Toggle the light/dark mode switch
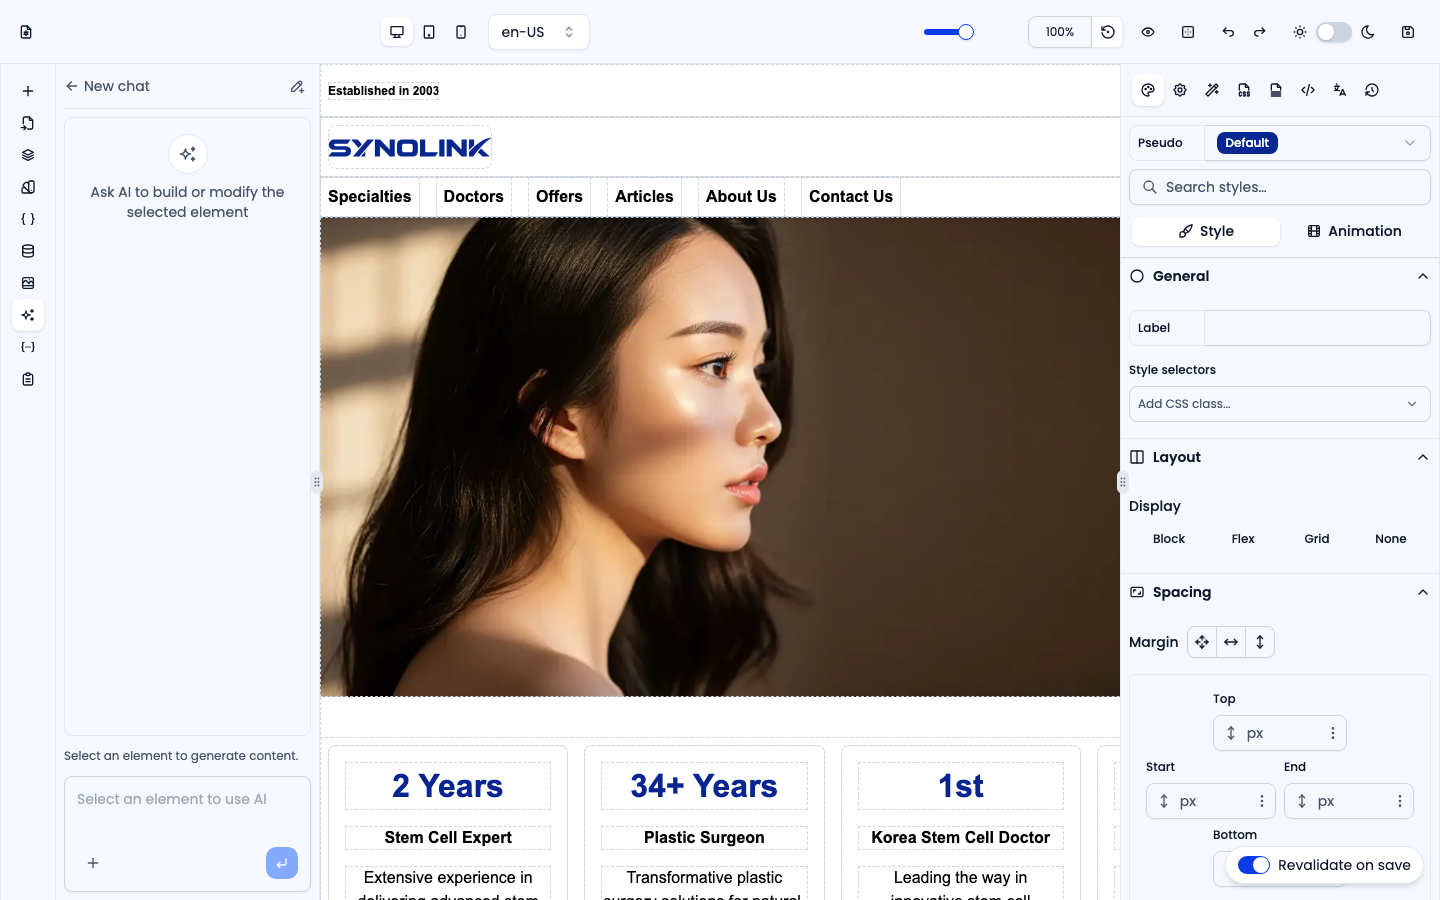This screenshot has width=1440, height=900. pos(1334,32)
